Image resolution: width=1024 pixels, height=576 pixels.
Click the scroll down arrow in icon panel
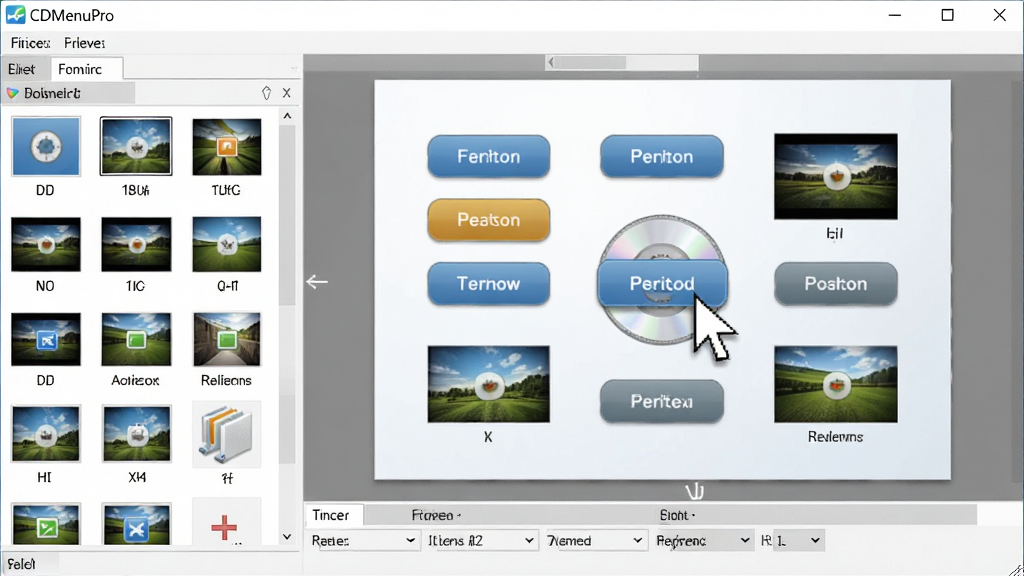[287, 537]
